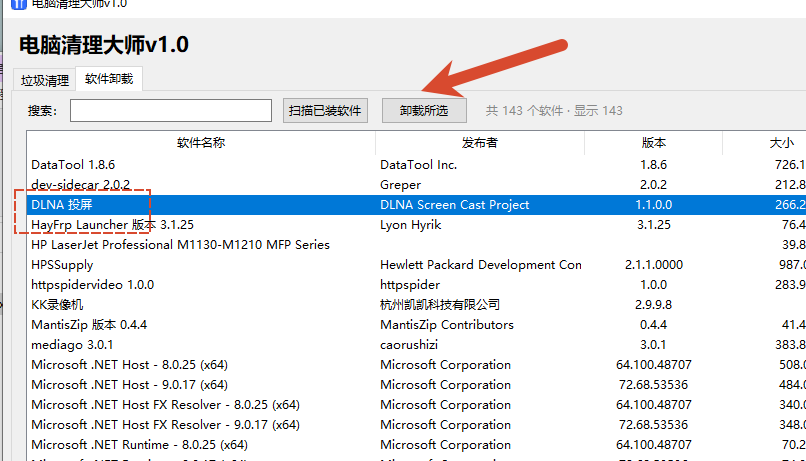The image size is (806, 461).
Task: Select Microsoft .NET Host FX Resolver - 8.0.25
Action: coord(416,405)
